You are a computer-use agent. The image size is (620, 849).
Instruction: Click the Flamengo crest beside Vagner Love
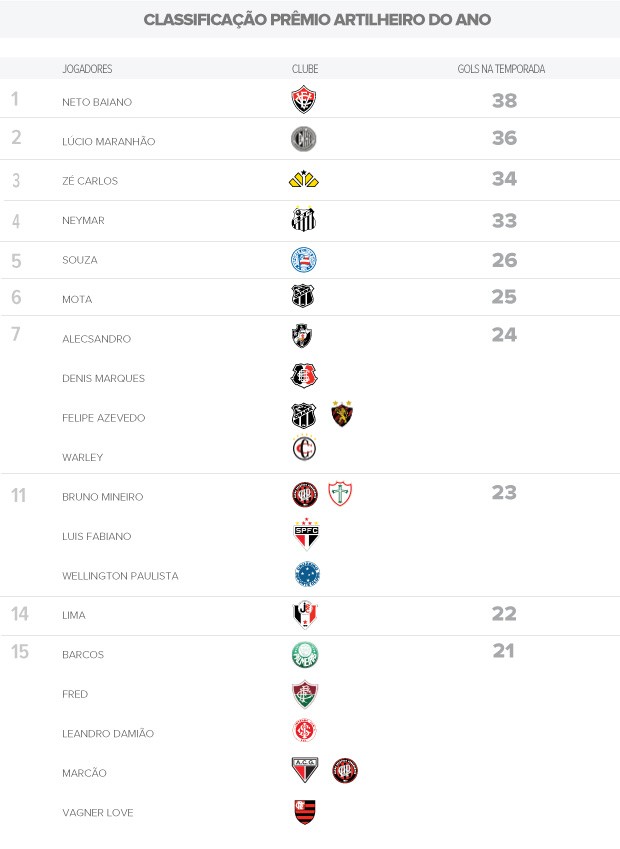click(305, 812)
